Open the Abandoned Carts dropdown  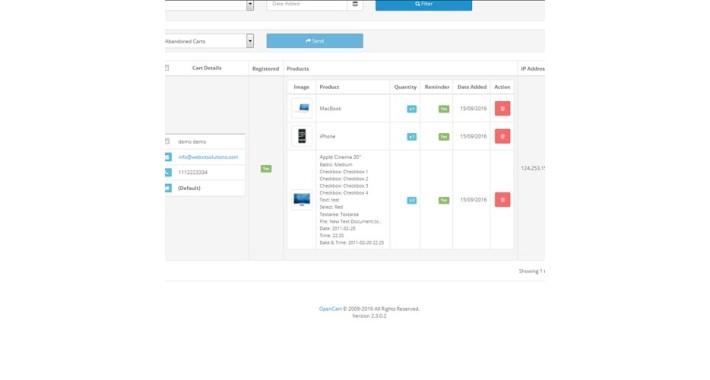[209, 41]
